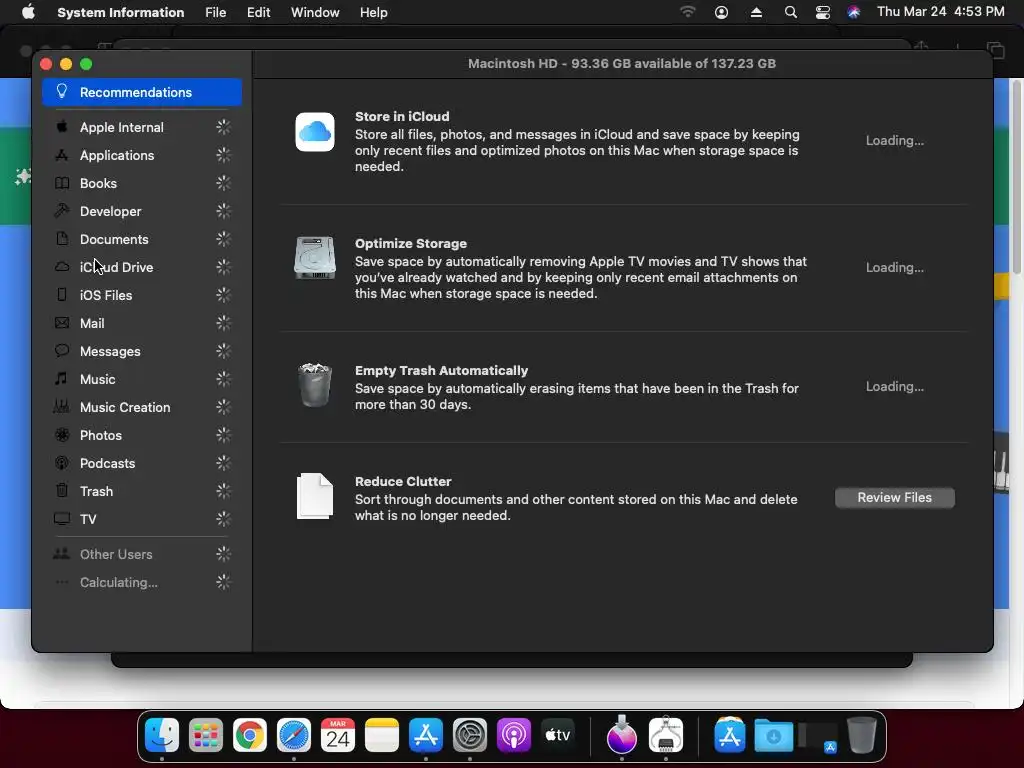Open the Messages bubble icon

tap(62, 351)
